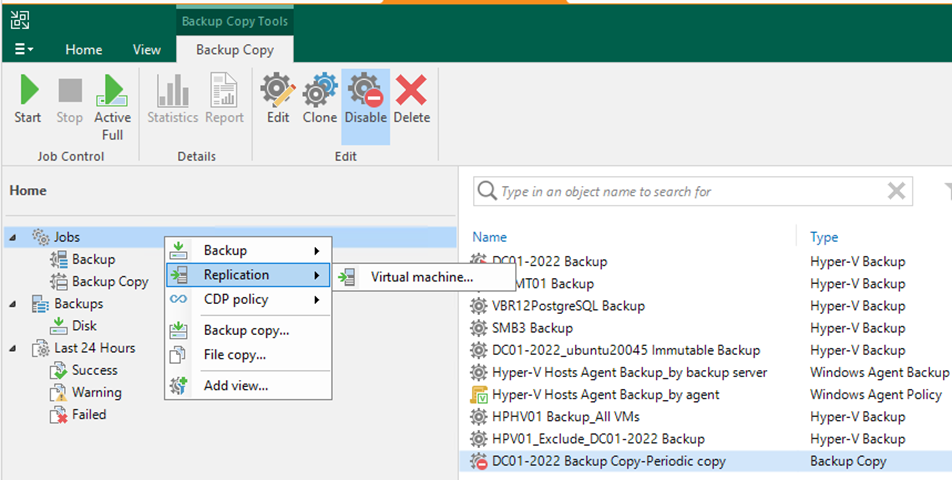Open the Warning sessions node

(97, 393)
